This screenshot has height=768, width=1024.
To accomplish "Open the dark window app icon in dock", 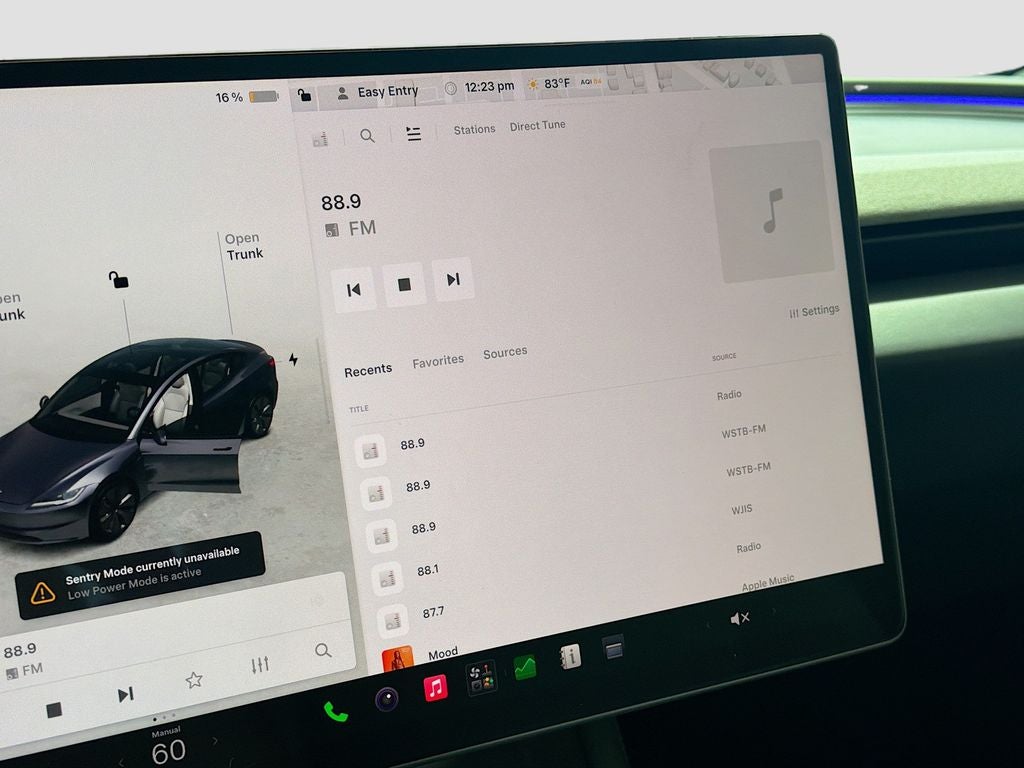I will [613, 648].
